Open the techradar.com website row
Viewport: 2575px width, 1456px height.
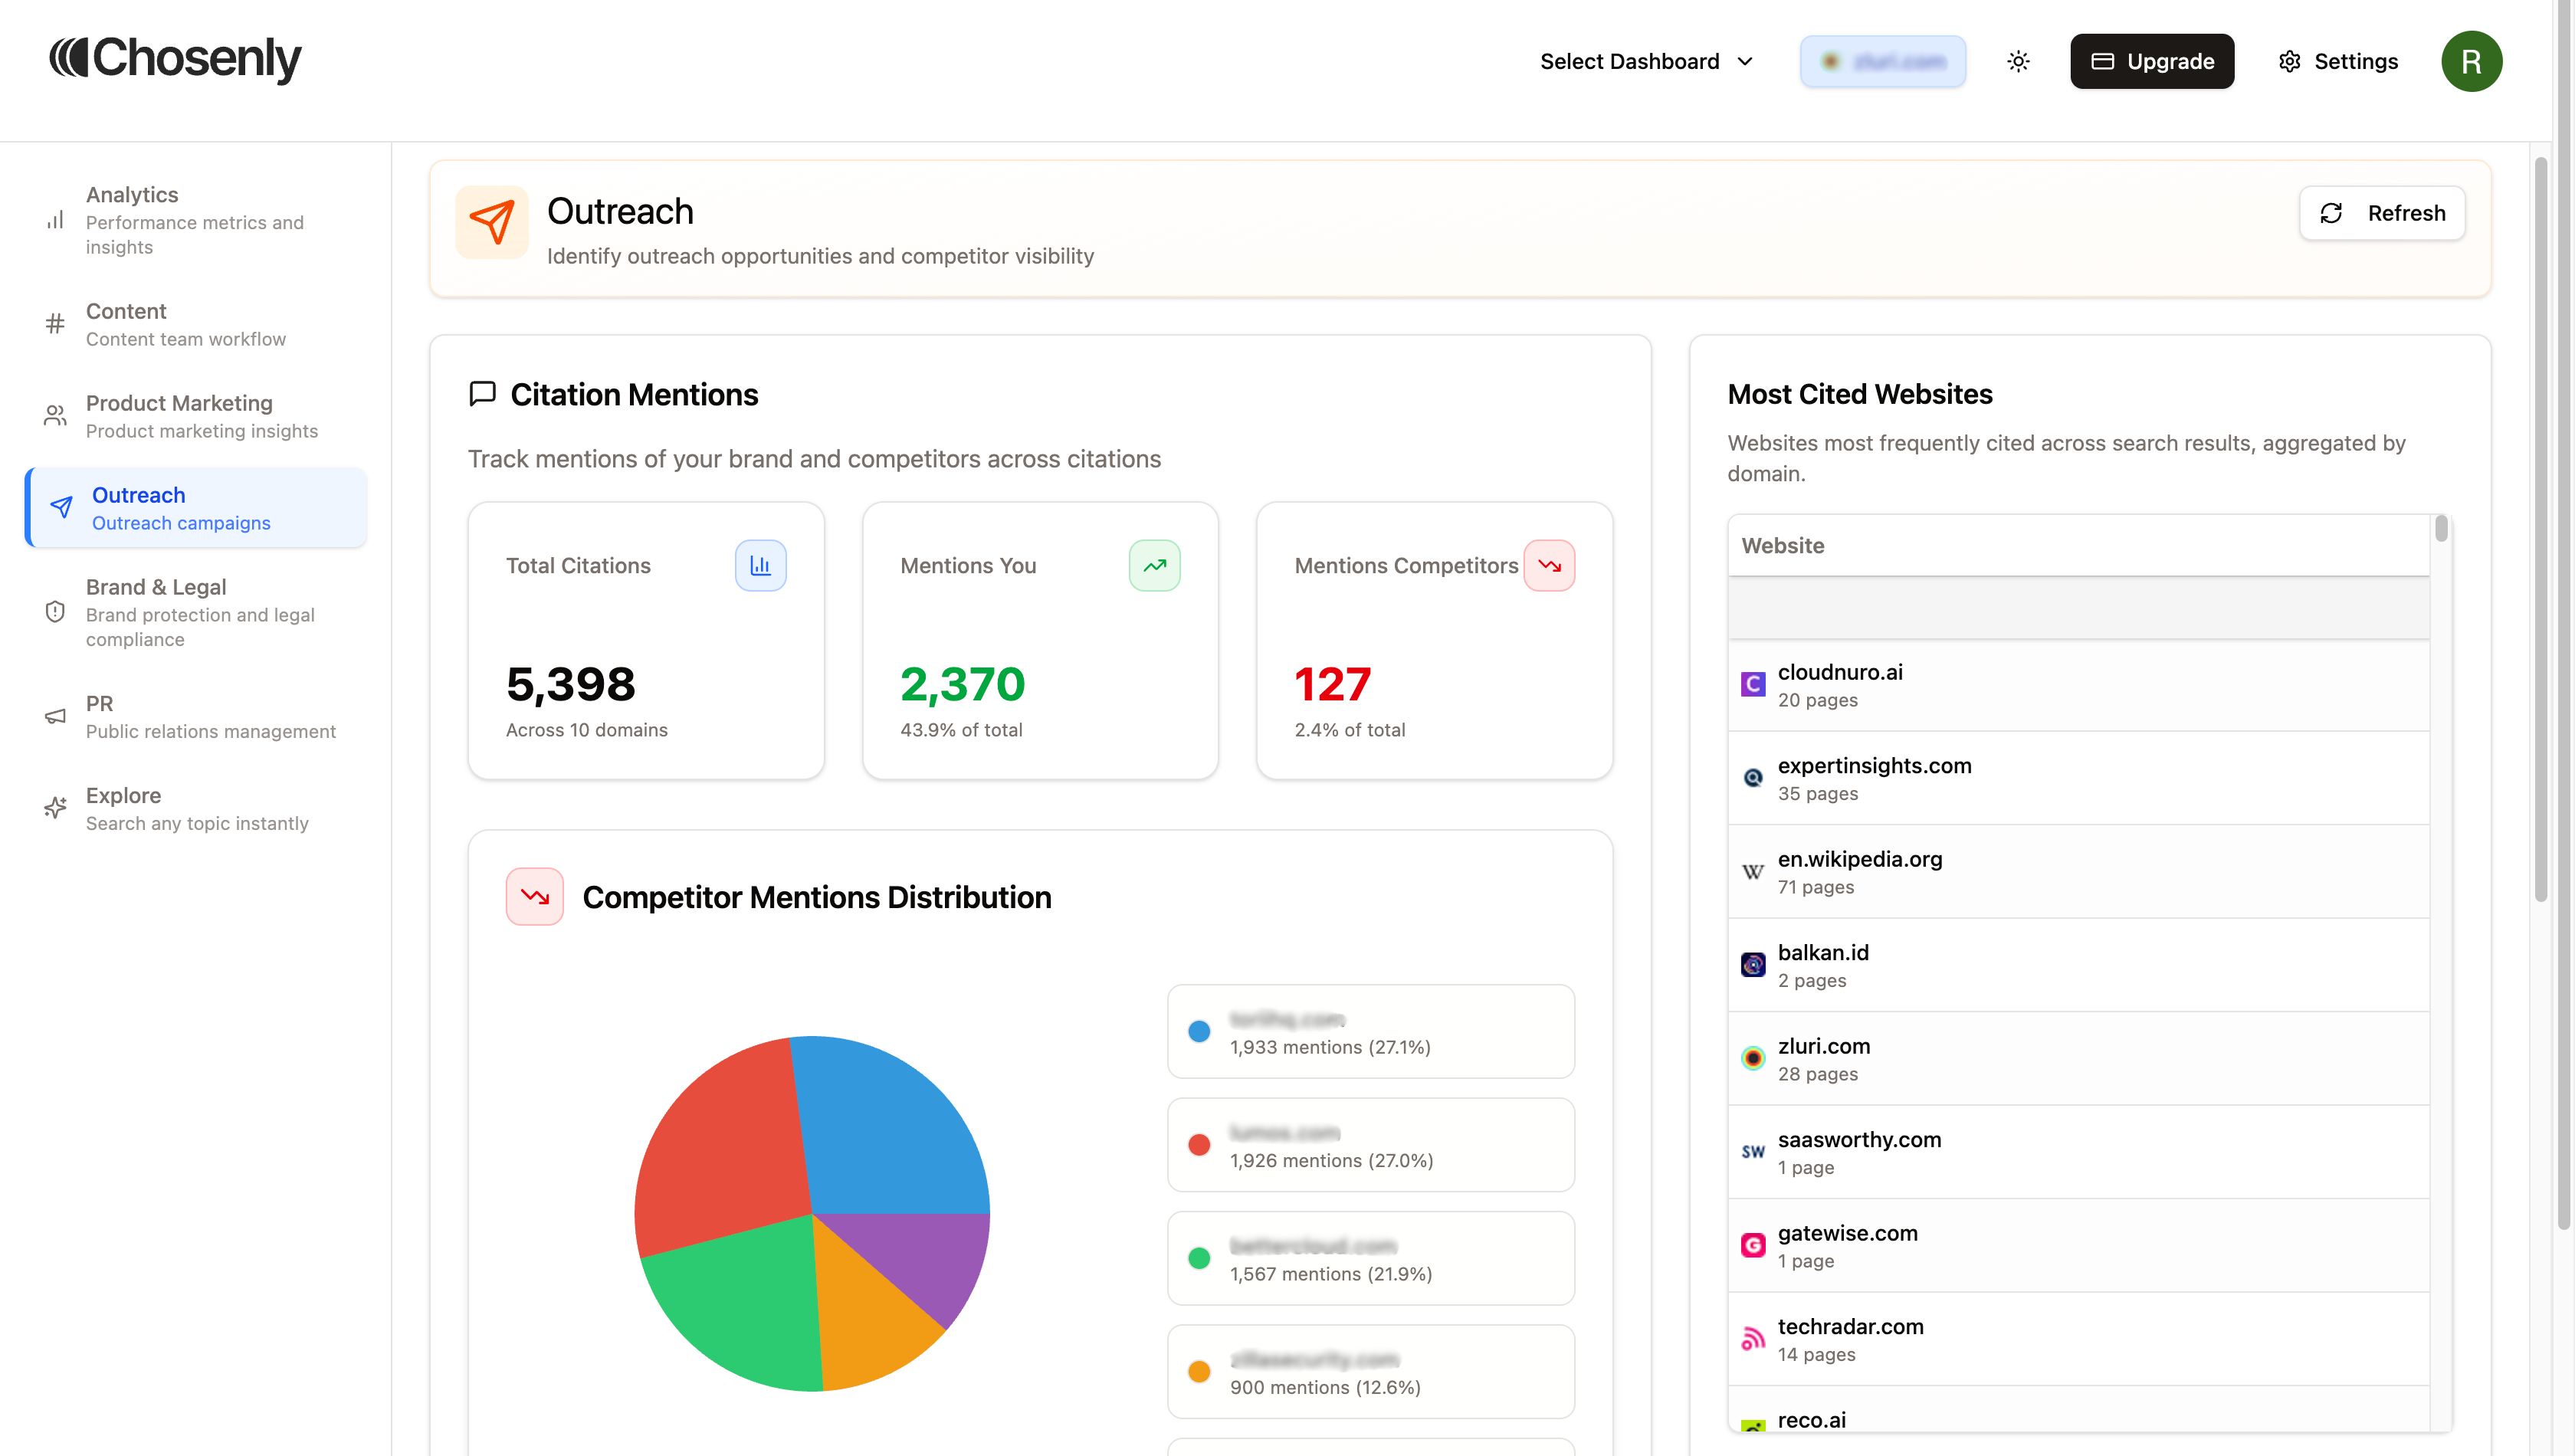tap(2079, 1339)
